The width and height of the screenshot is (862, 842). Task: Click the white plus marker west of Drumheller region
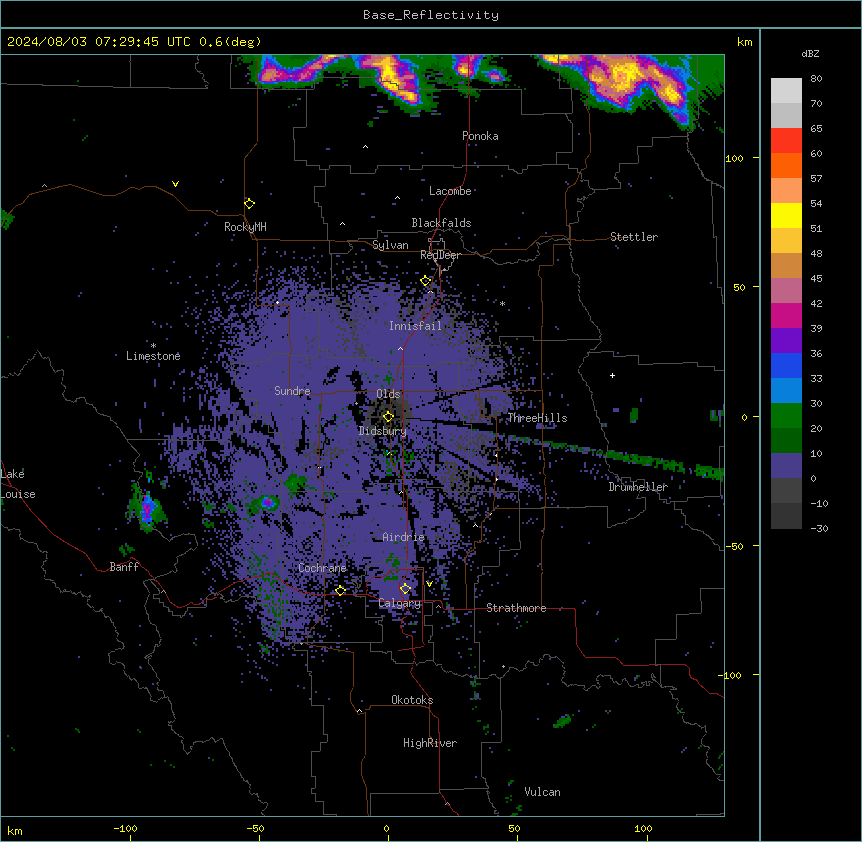[x=612, y=375]
